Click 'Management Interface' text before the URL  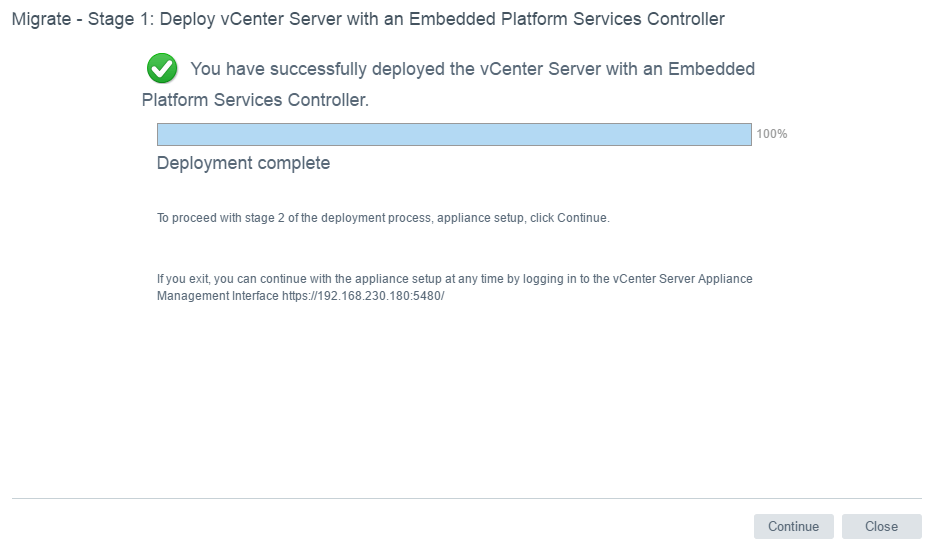pyautogui.click(x=217, y=297)
